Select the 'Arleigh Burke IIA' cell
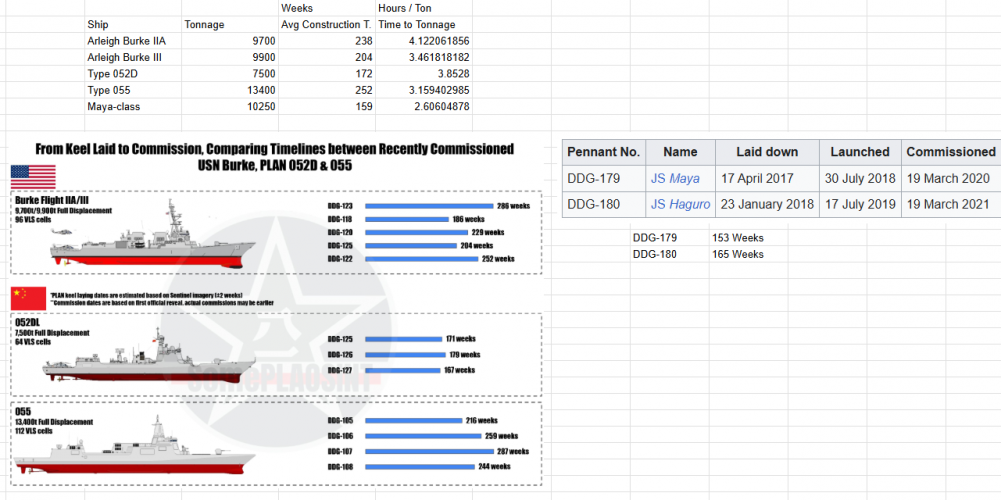 [133, 41]
